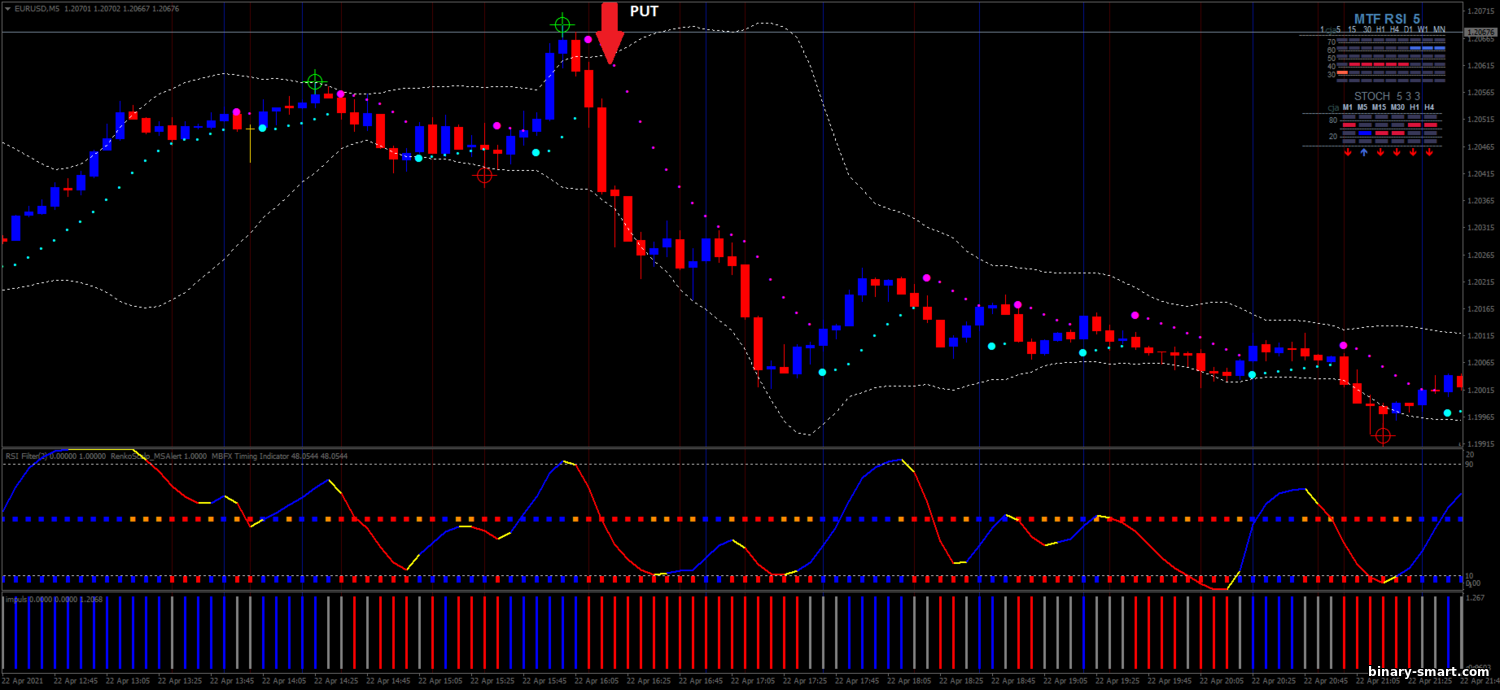Select the M15 column header in STOCH panel
Image resolution: width=1500 pixels, height=690 pixels.
(x=1379, y=107)
